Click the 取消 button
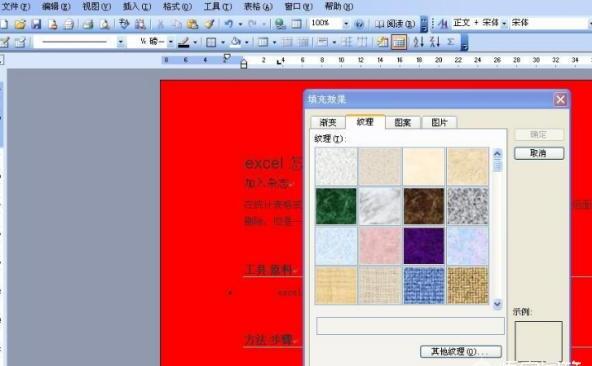 pos(539,153)
